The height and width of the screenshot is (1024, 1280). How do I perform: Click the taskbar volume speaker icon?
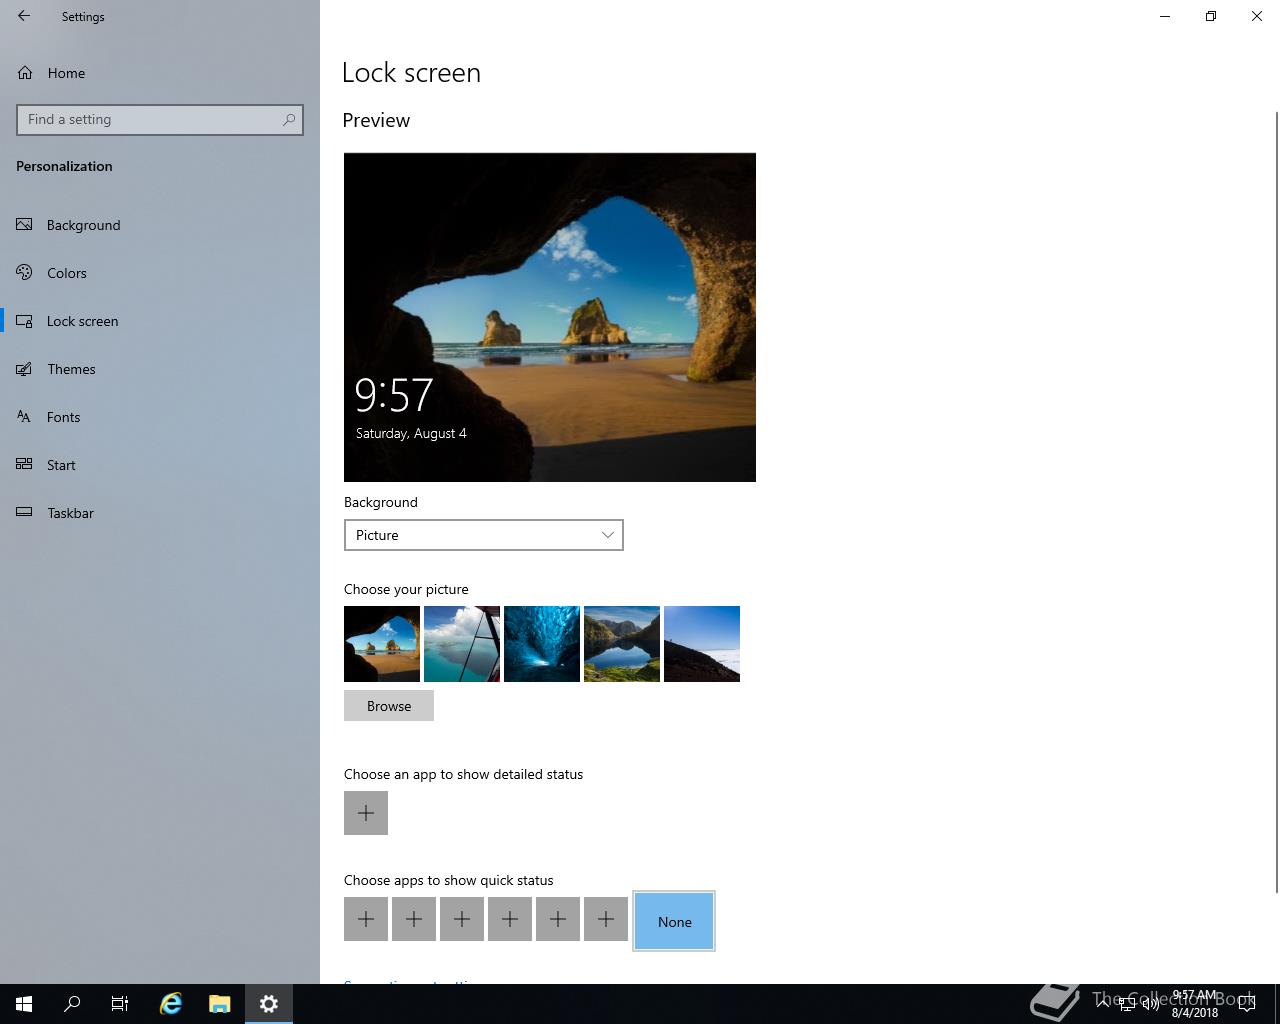pyautogui.click(x=1151, y=1004)
